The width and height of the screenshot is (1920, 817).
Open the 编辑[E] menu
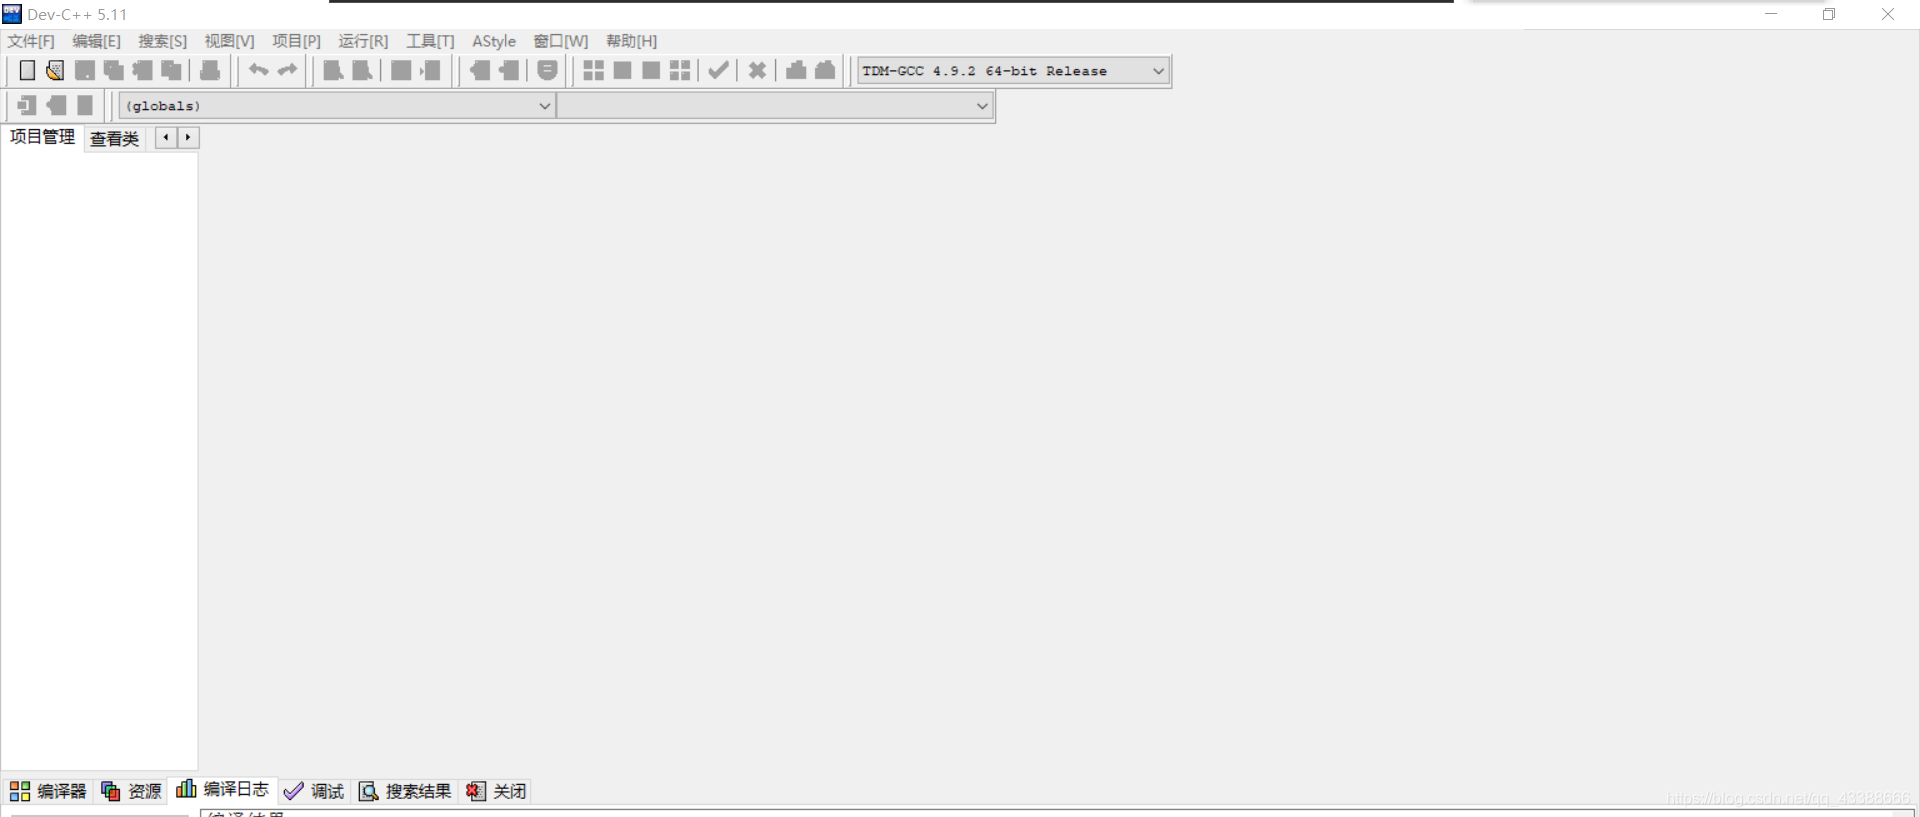tap(96, 41)
